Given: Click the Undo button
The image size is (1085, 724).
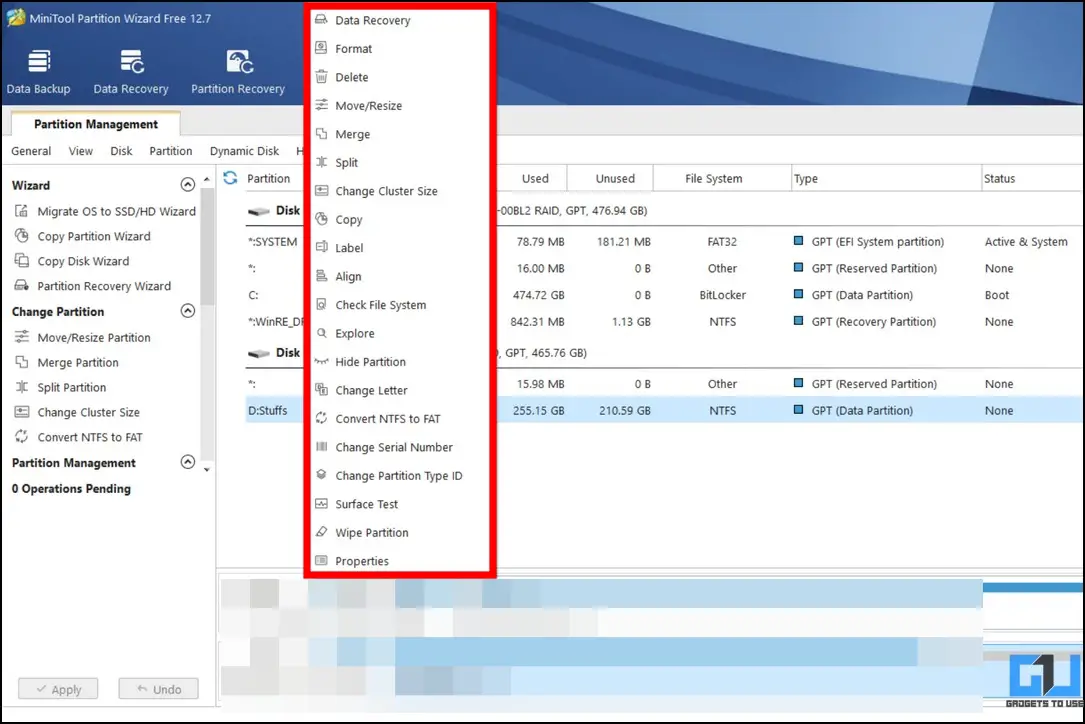Looking at the screenshot, I should click(158, 689).
